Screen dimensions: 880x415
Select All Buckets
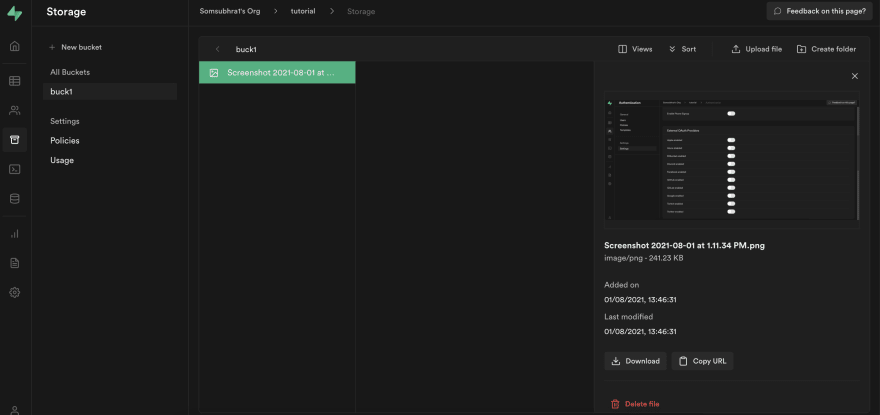[70, 72]
